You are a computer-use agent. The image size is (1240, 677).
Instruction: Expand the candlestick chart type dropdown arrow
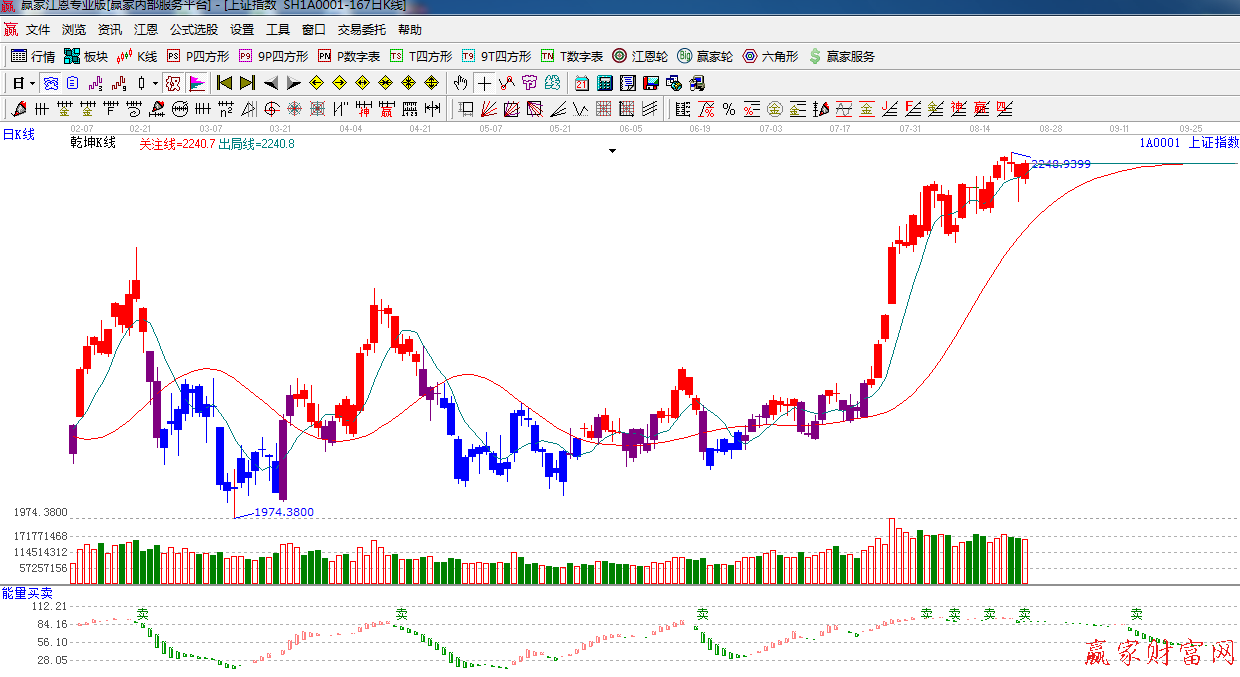[155, 83]
